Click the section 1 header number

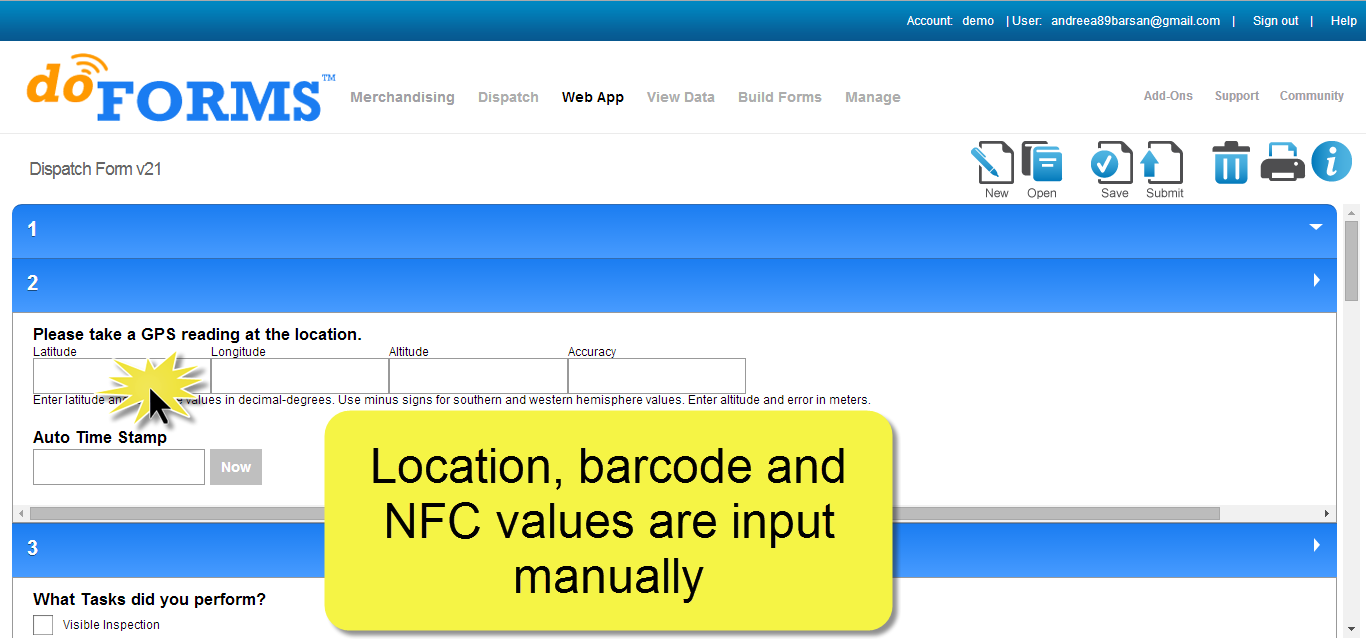pyautogui.click(x=32, y=229)
